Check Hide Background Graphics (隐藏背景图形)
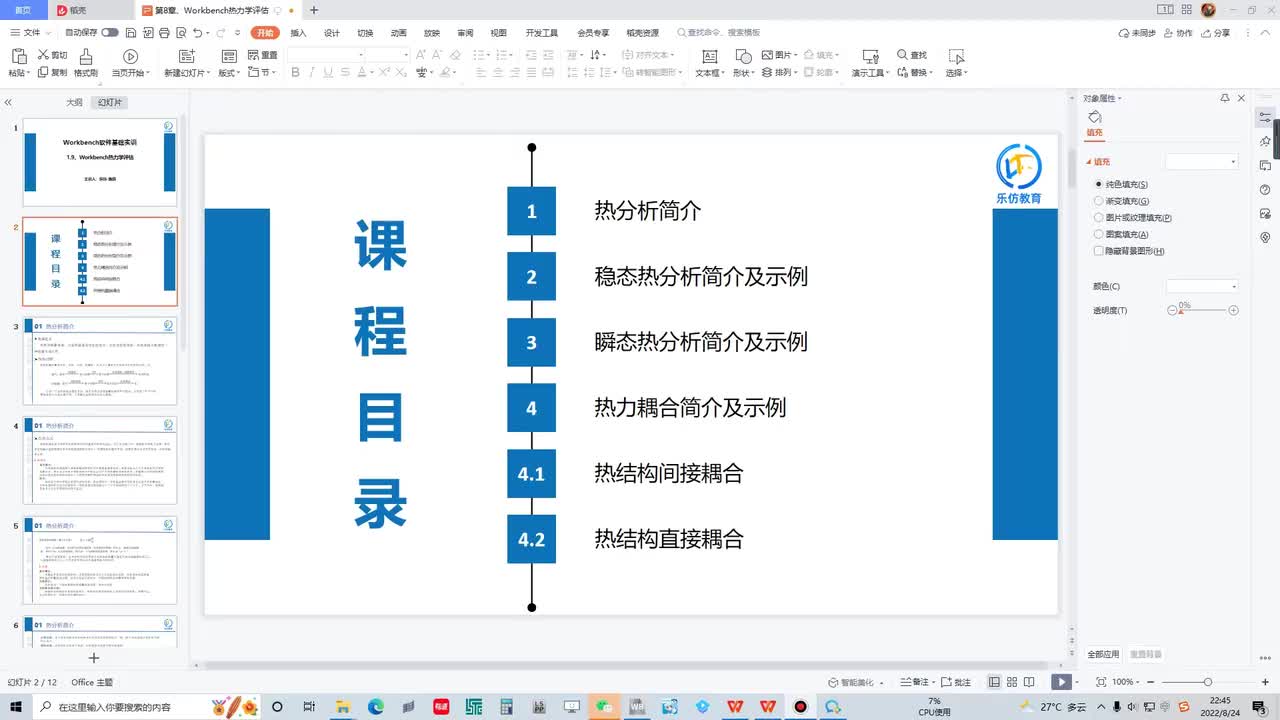This screenshot has width=1280, height=720. 1099,251
